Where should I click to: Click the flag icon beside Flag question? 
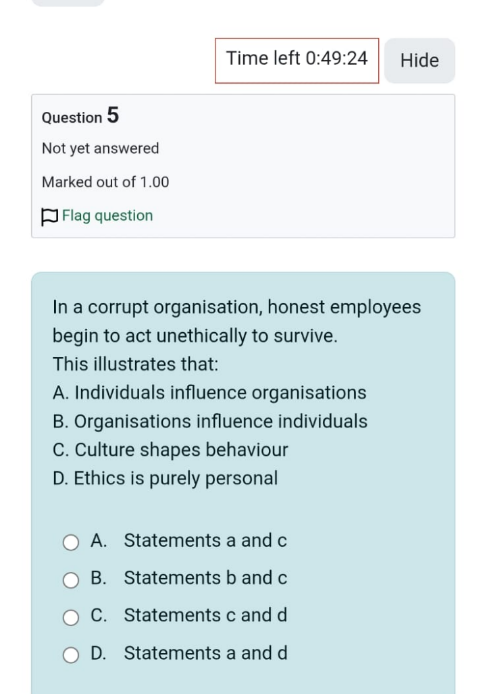coord(49,217)
